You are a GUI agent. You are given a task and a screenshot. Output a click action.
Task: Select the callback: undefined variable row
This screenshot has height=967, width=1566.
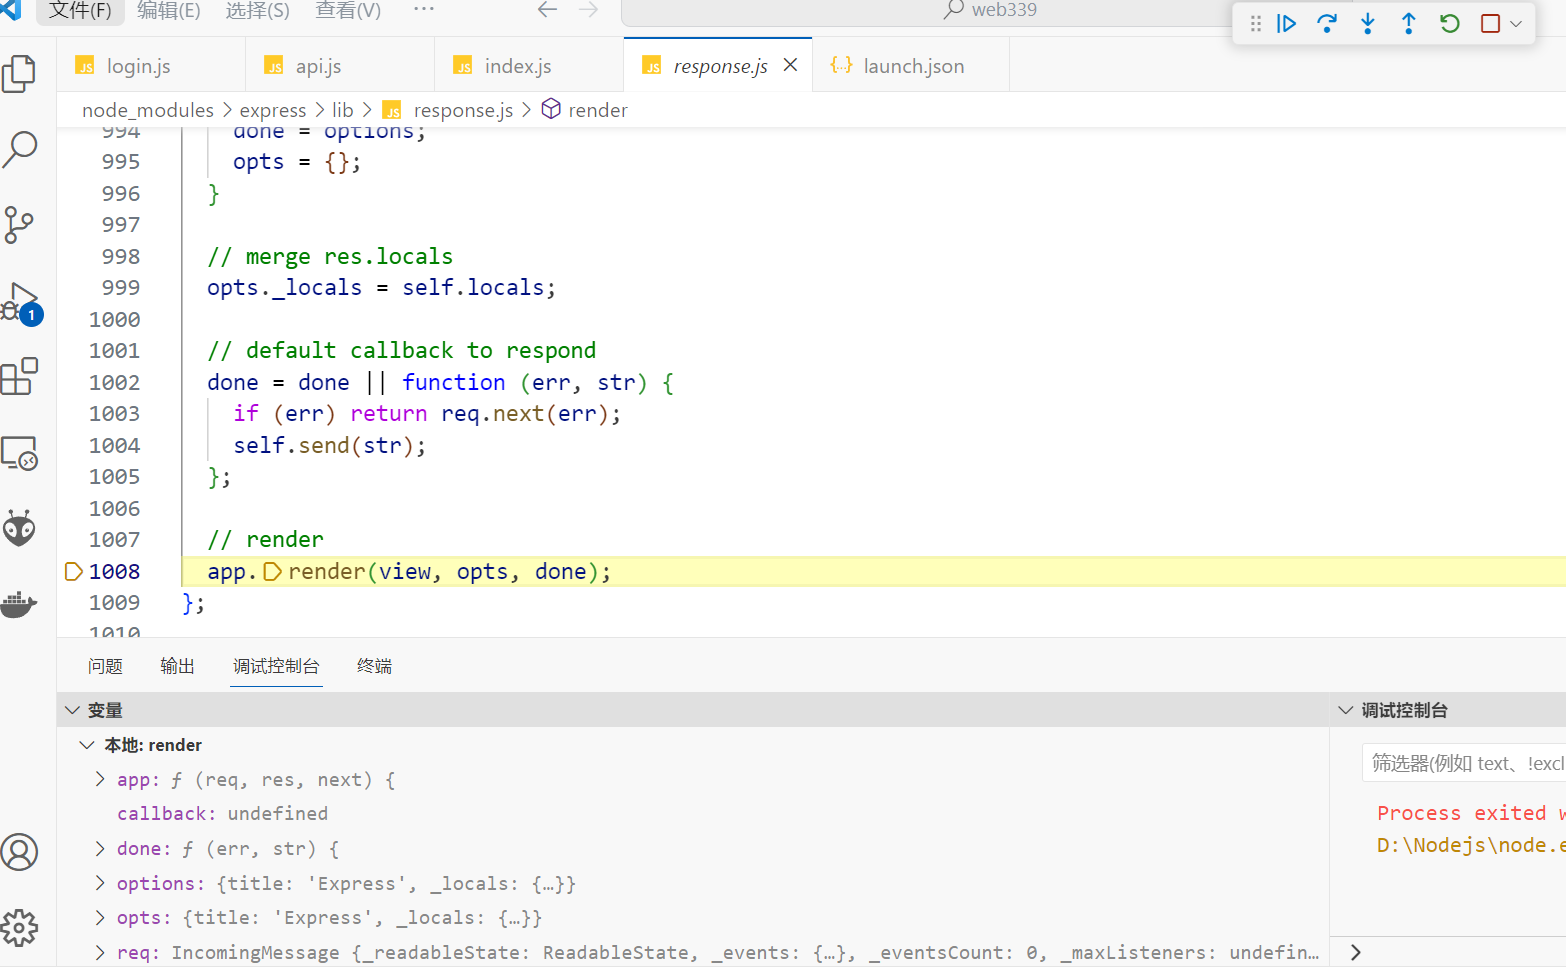coord(693,814)
